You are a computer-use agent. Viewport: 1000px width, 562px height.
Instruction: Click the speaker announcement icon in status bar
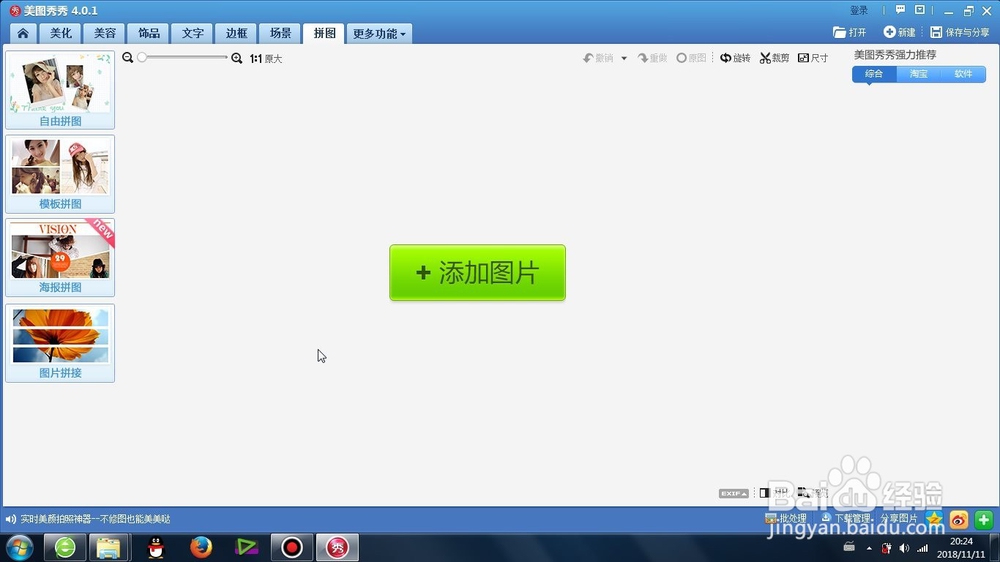[x=11, y=519]
